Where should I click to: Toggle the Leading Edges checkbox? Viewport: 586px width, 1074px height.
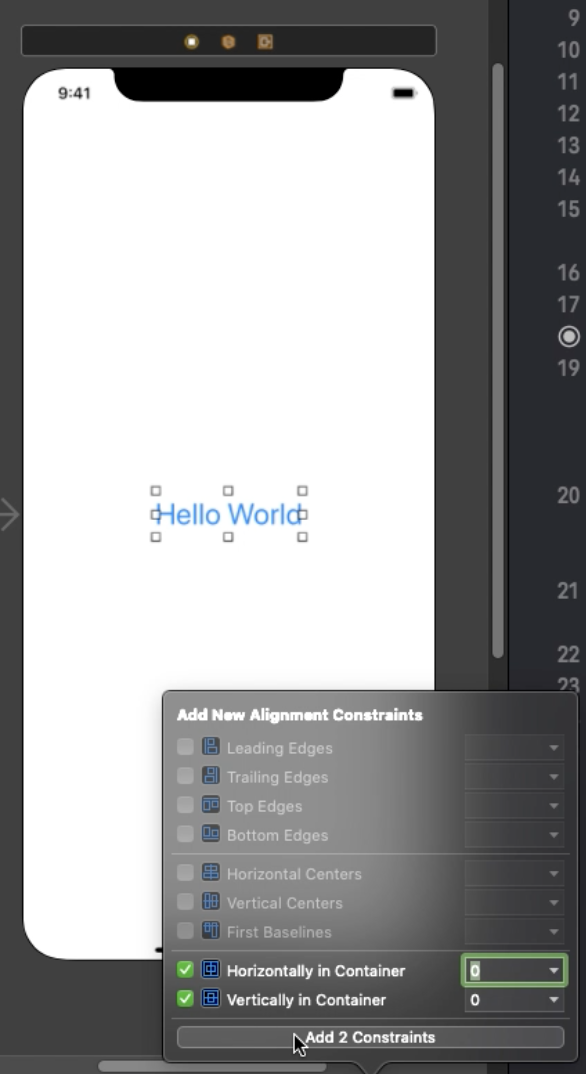pyautogui.click(x=185, y=747)
